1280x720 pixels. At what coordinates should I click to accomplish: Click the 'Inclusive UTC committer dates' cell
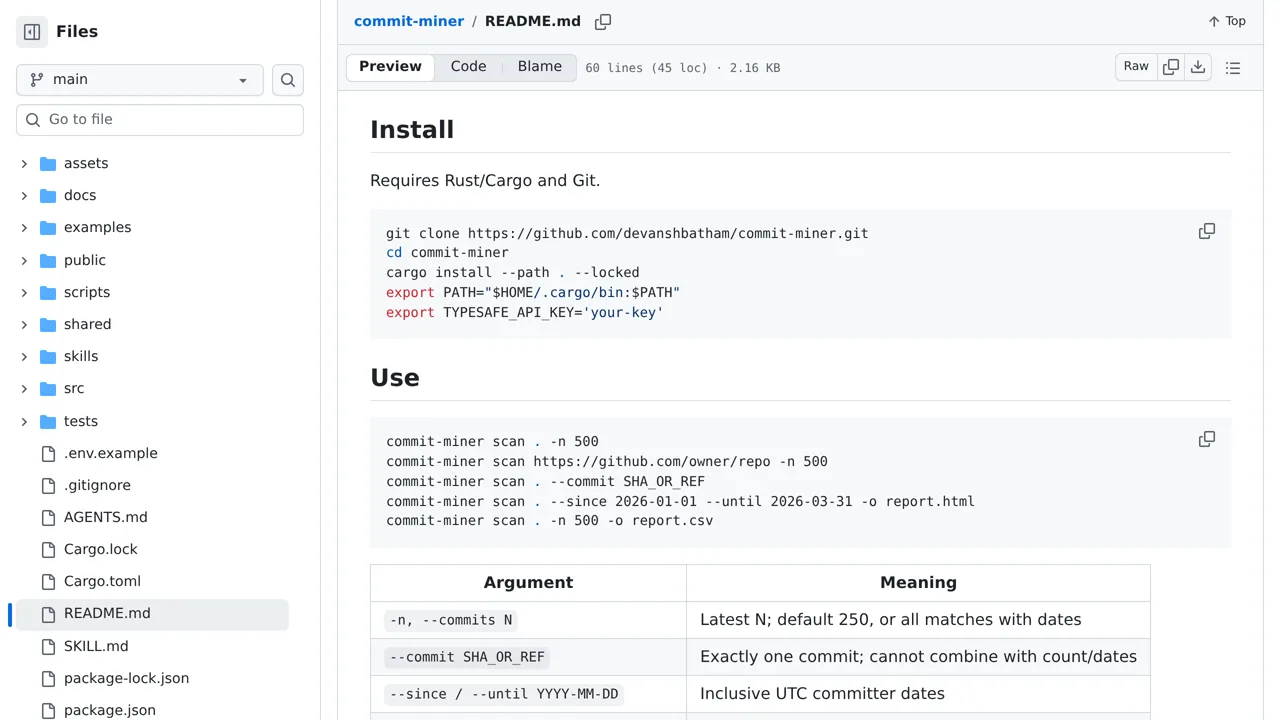(x=918, y=694)
